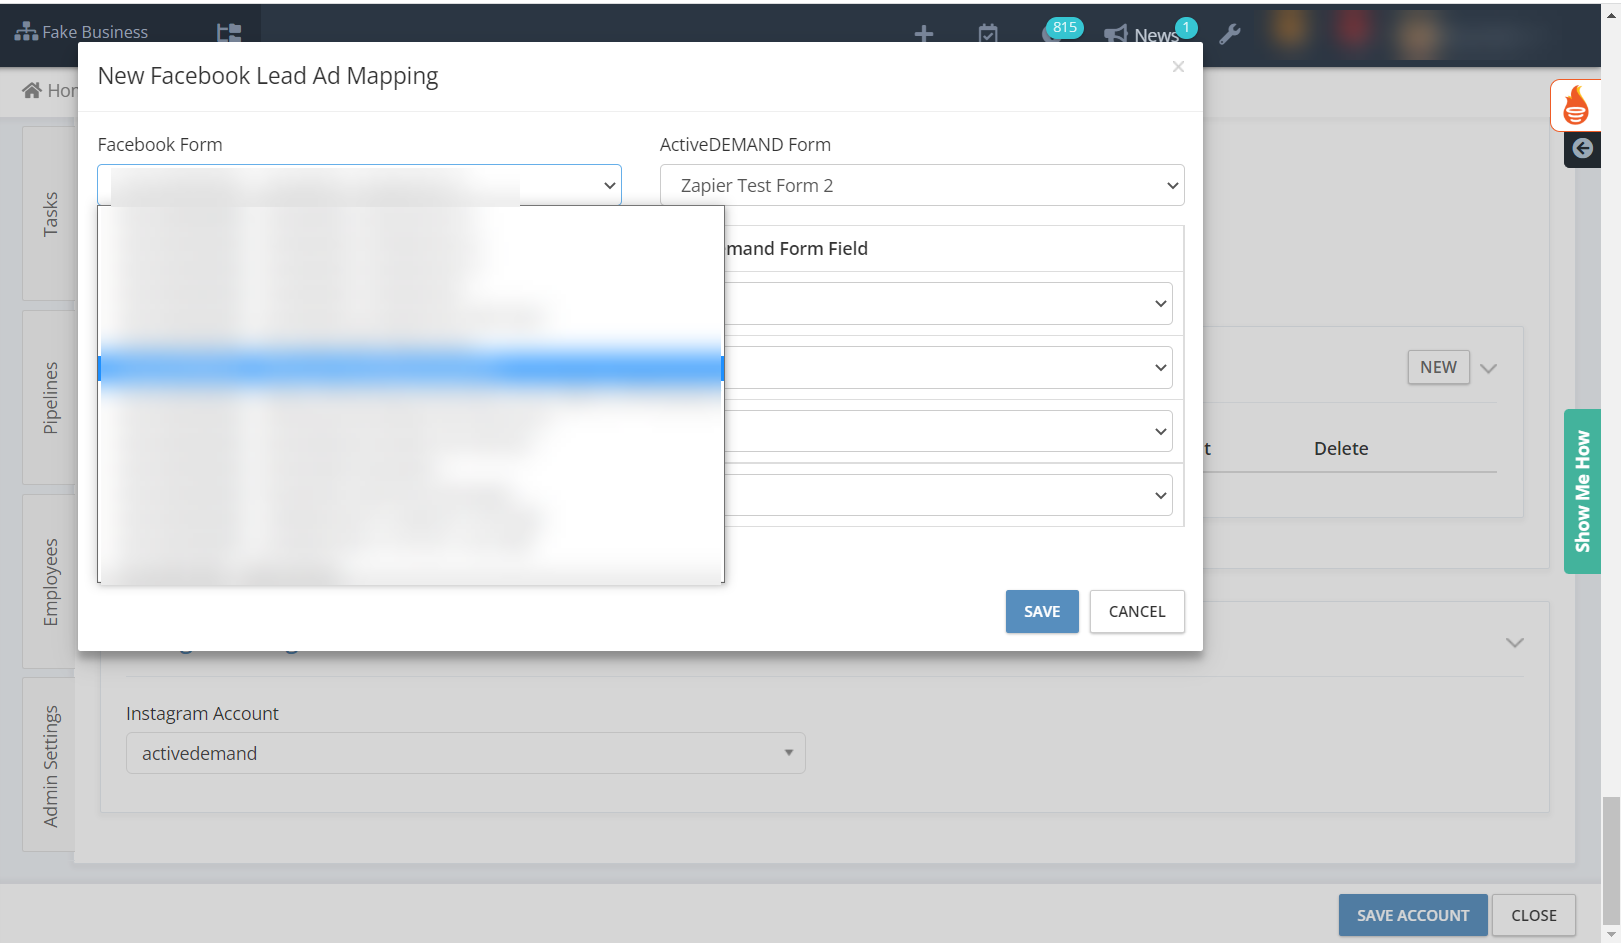The width and height of the screenshot is (1621, 943).
Task: Open the Instagram Account dropdown
Action: pyautogui.click(x=465, y=753)
